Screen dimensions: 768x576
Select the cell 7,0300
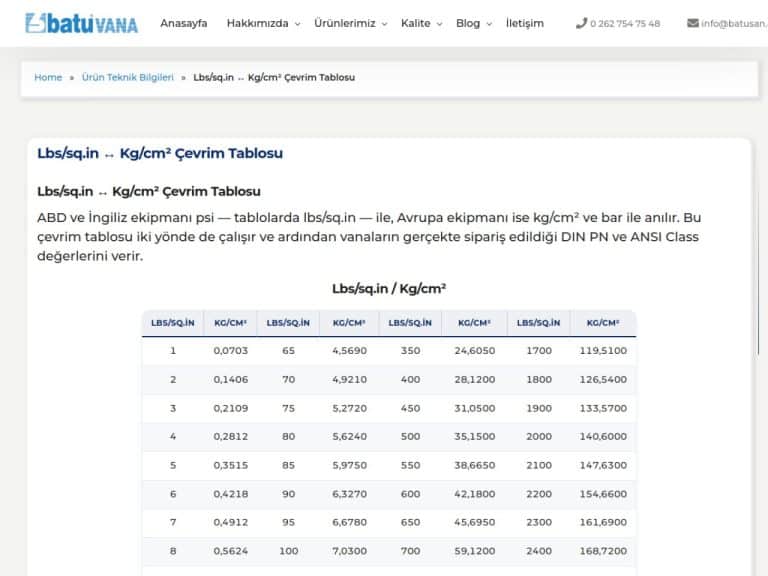click(349, 551)
